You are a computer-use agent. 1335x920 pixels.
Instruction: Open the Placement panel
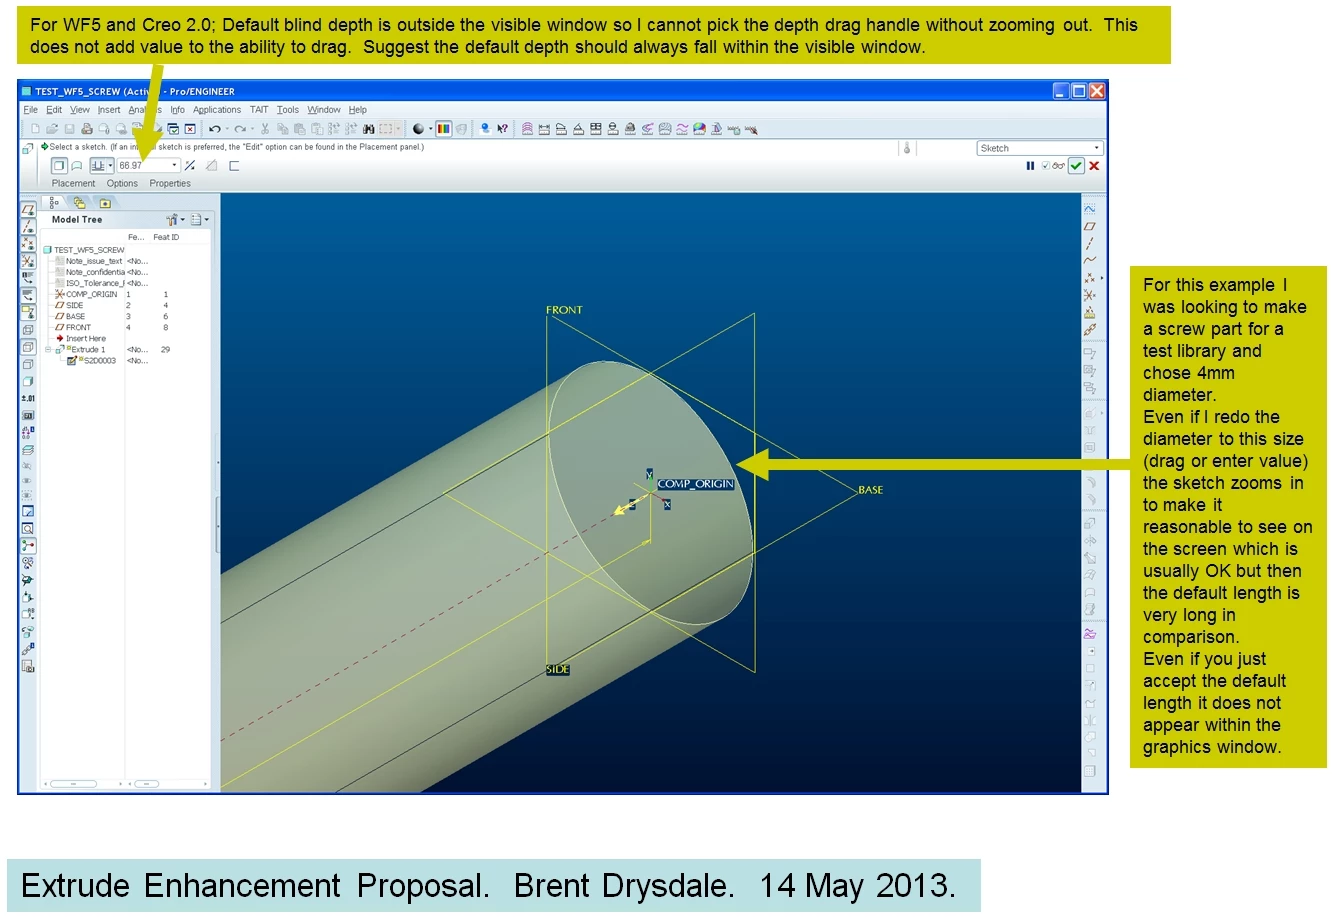pos(74,184)
